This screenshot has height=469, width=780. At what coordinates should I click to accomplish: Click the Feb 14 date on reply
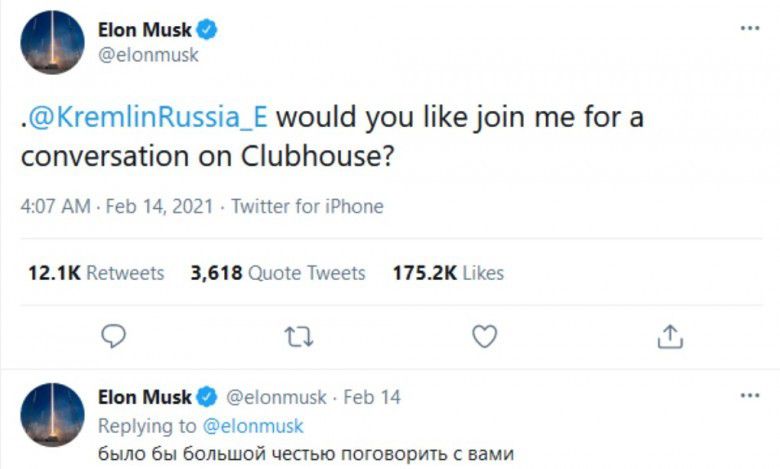pyautogui.click(x=372, y=397)
